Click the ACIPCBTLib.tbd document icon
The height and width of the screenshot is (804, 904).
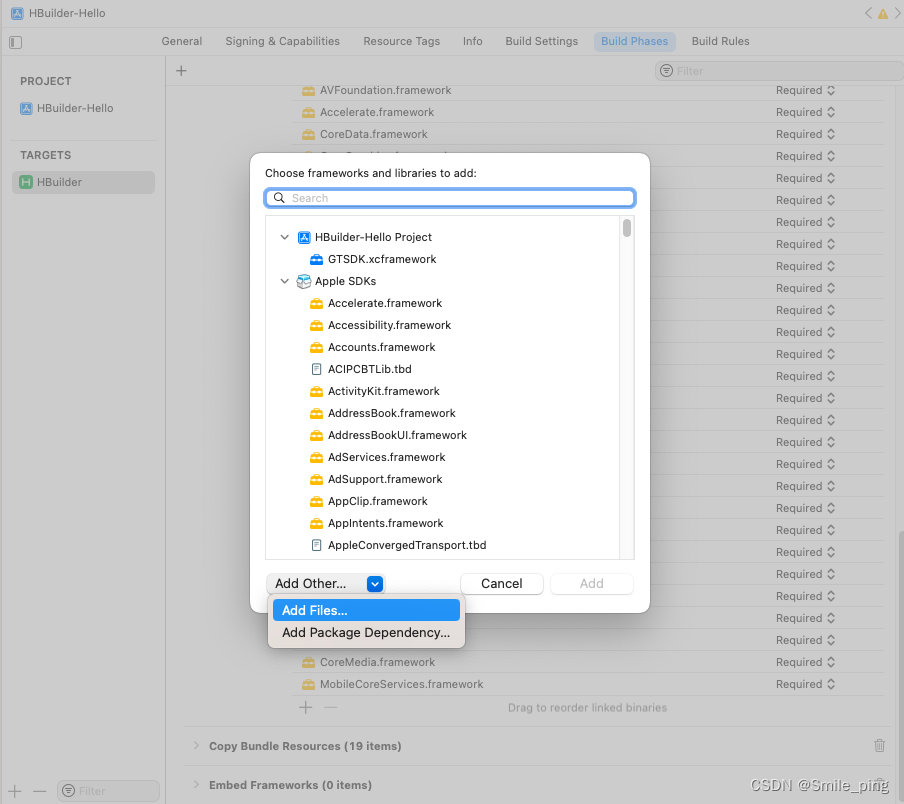[316, 369]
